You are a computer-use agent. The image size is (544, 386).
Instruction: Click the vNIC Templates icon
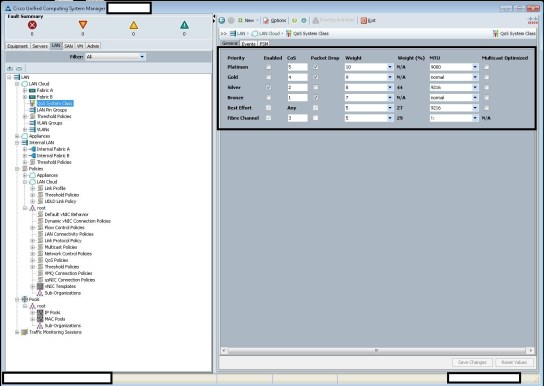(40, 286)
